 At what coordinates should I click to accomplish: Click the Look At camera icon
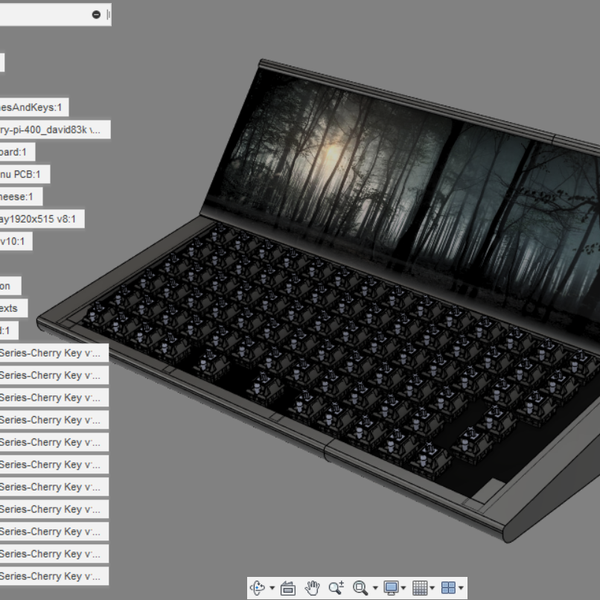287,588
